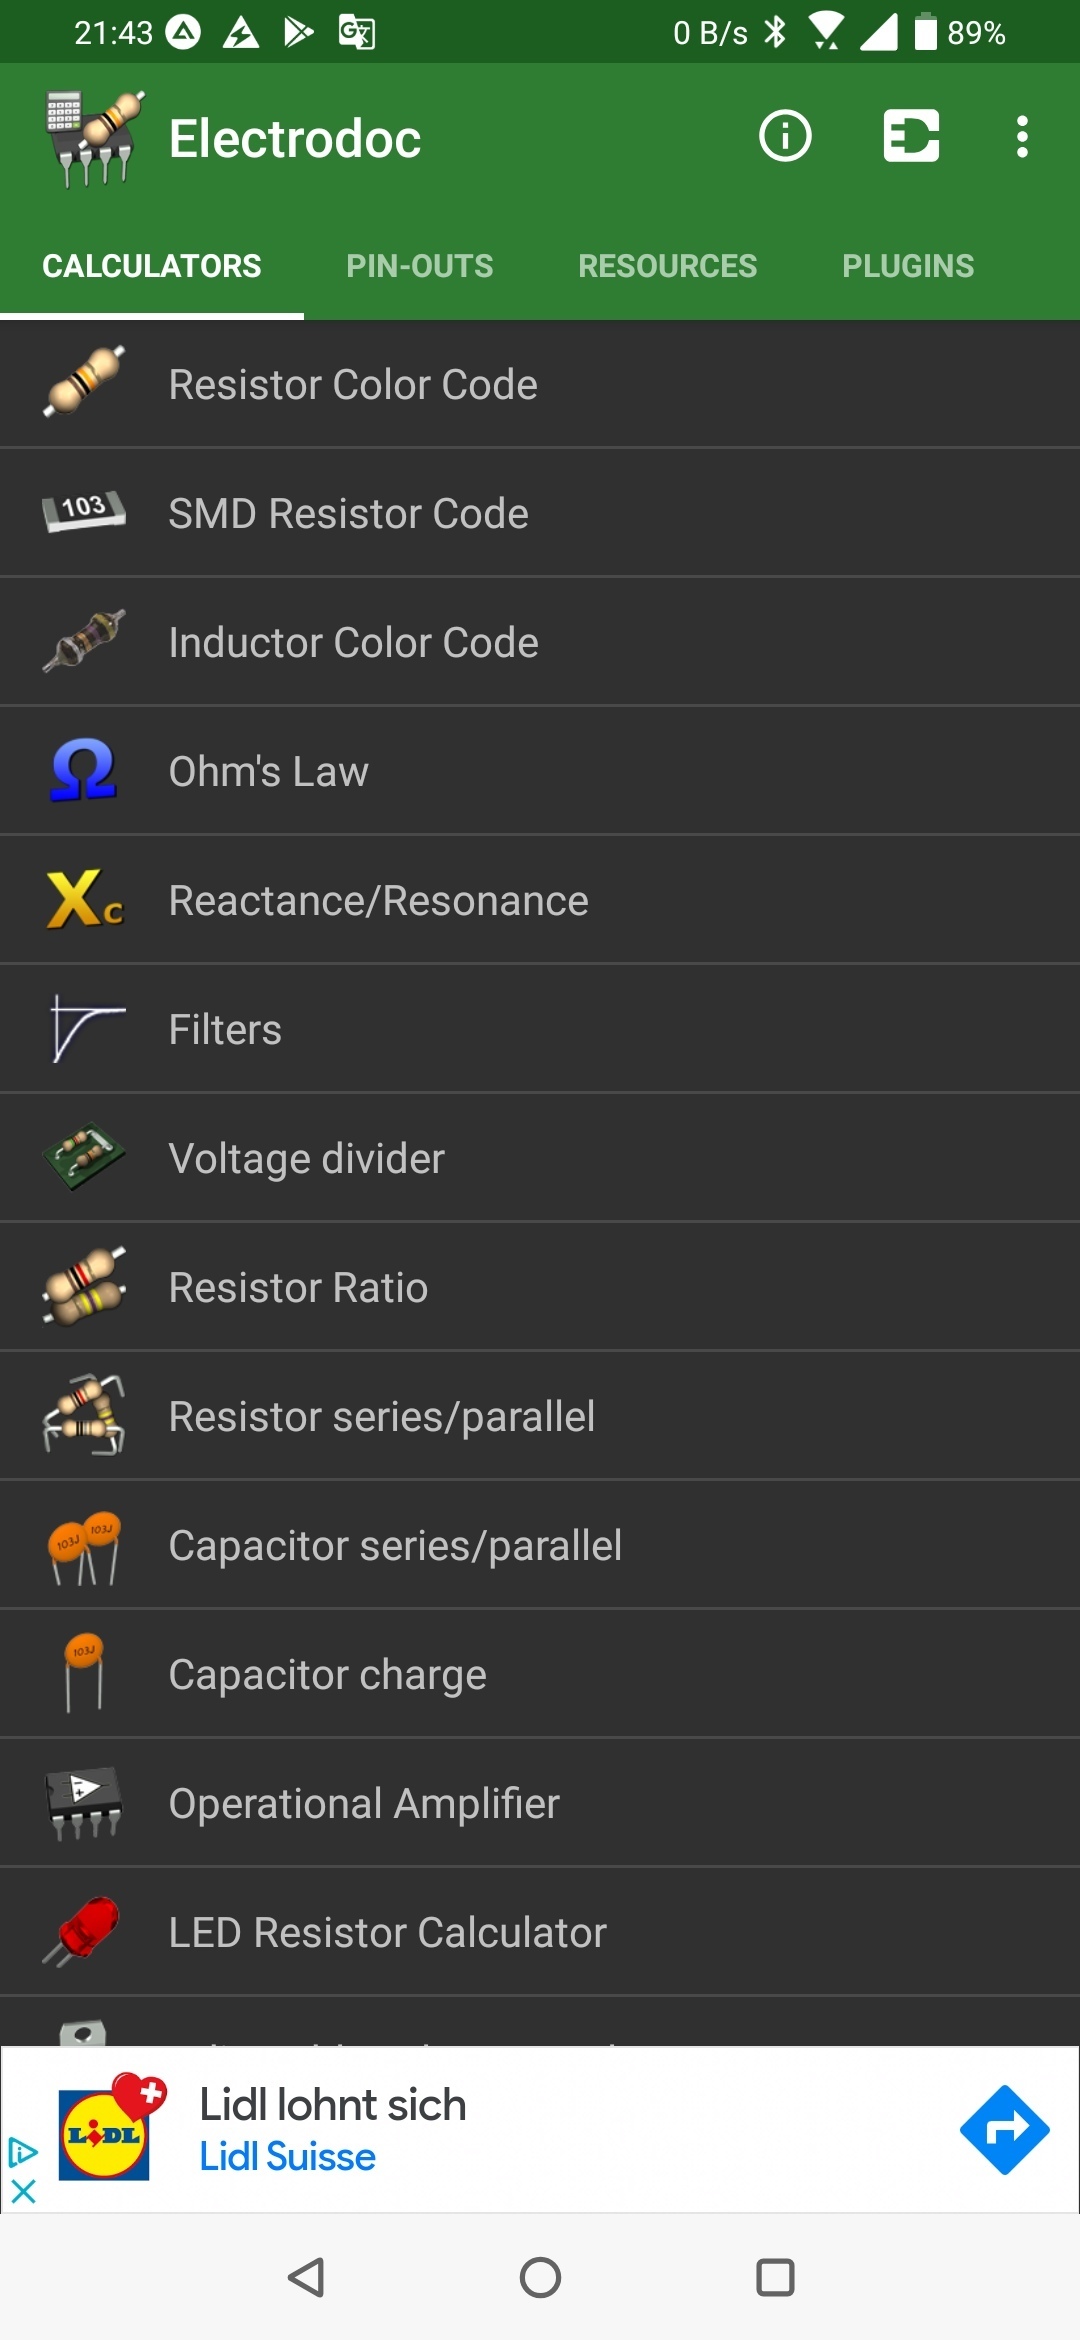Close the Lidl ad banner
Screen dimensions: 1080x2340
coord(23,2192)
